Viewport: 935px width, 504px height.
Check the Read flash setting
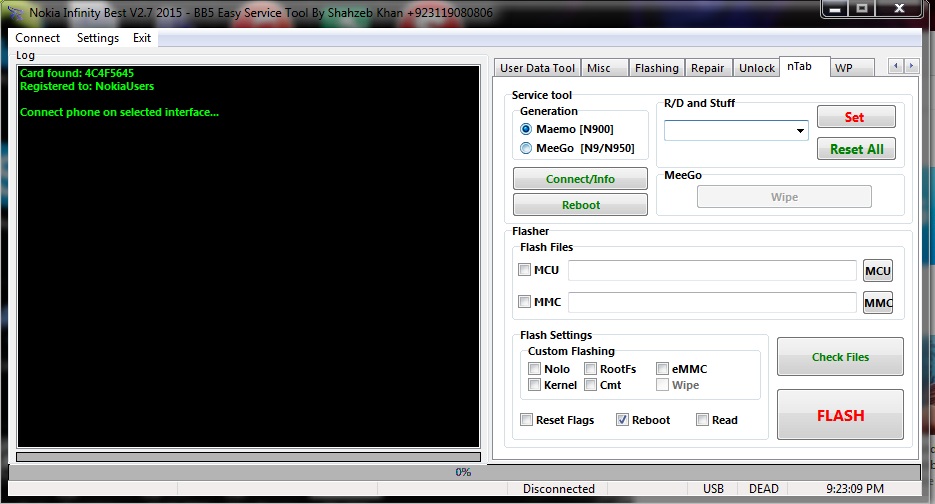tap(702, 419)
